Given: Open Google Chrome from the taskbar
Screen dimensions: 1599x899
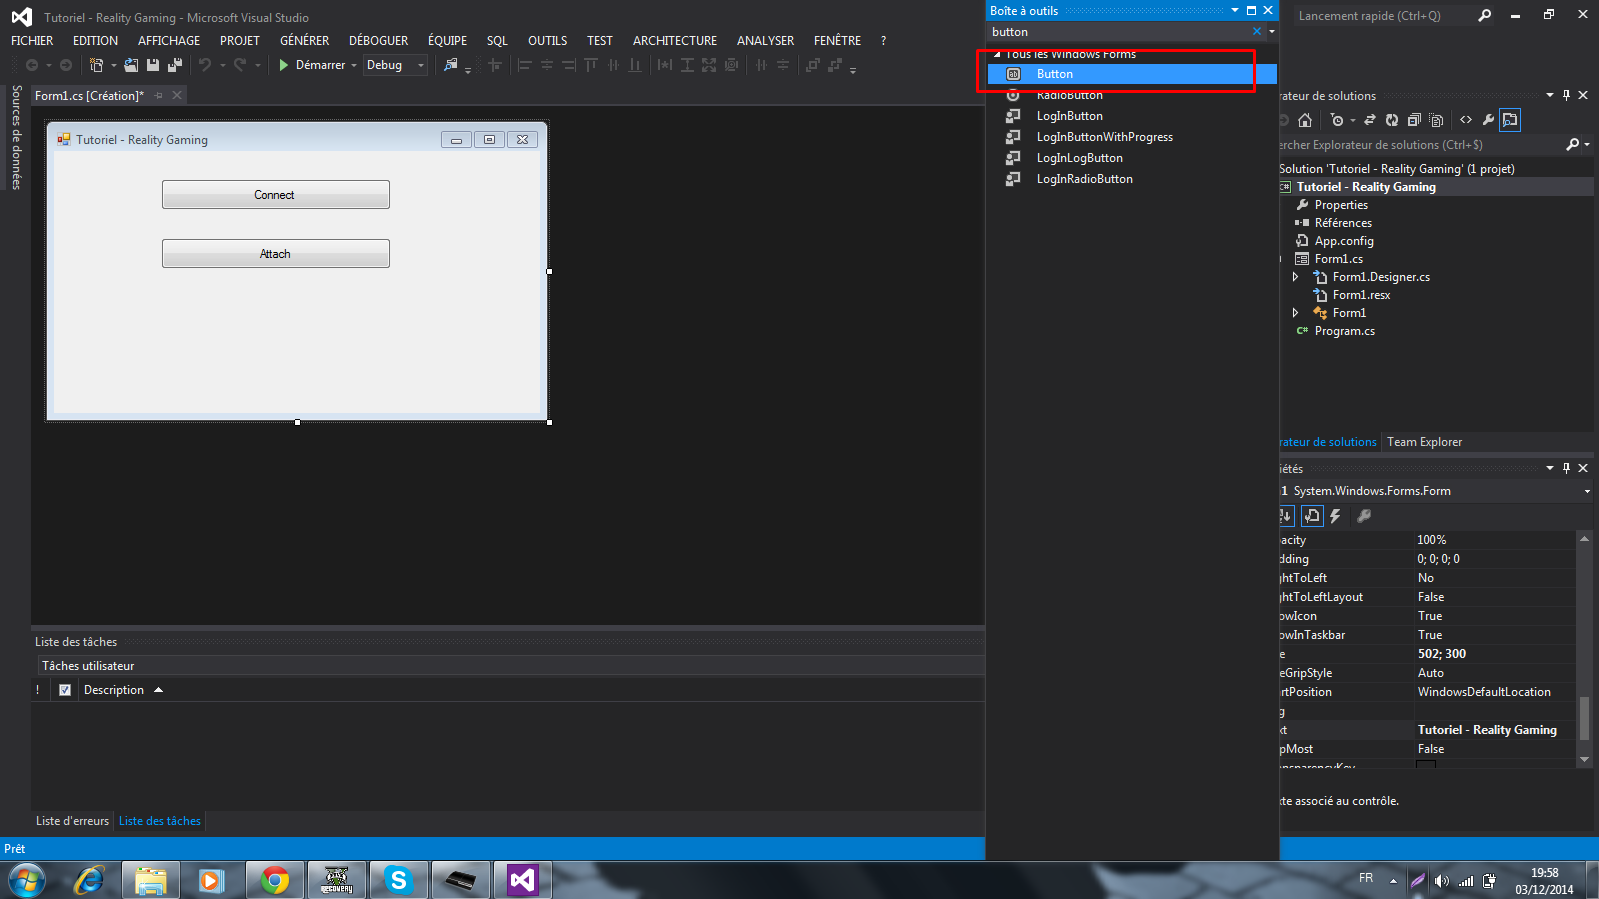Looking at the screenshot, I should pos(275,880).
